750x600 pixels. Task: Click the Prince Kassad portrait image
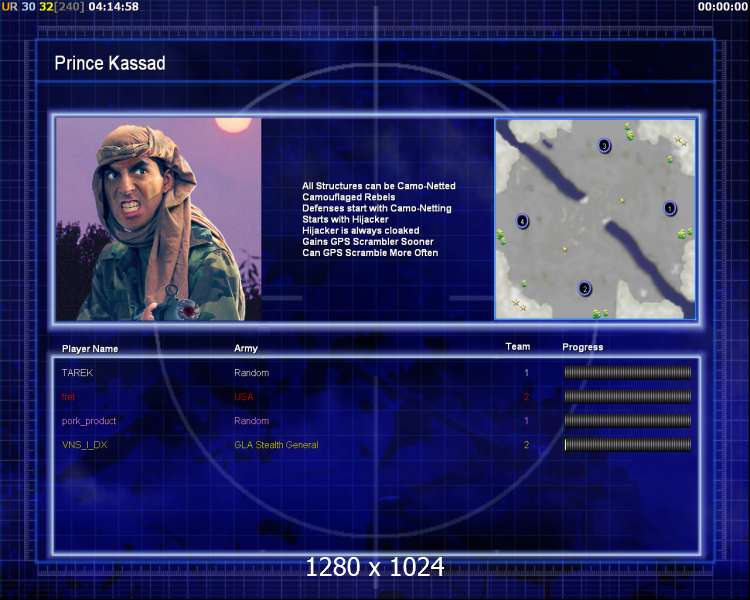pos(158,219)
